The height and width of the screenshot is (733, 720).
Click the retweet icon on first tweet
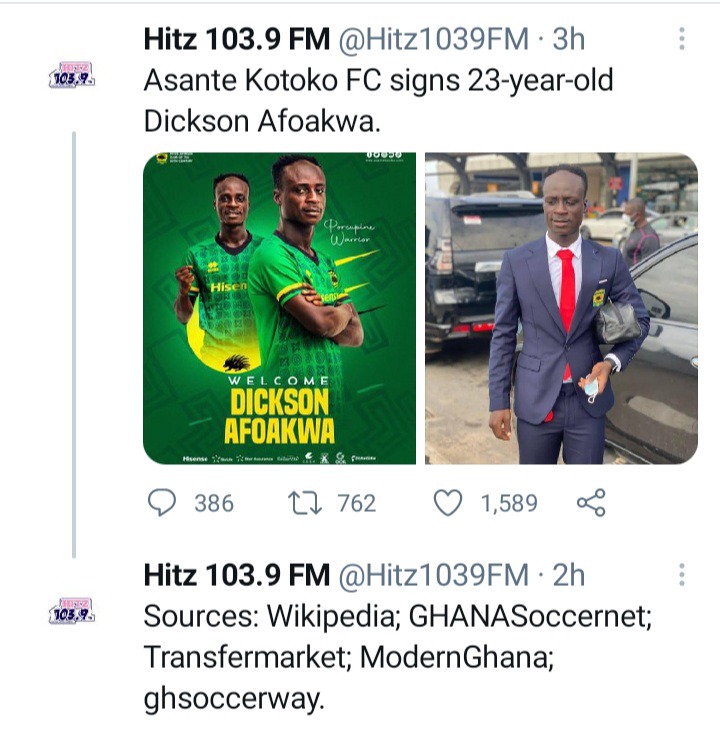click(x=304, y=503)
